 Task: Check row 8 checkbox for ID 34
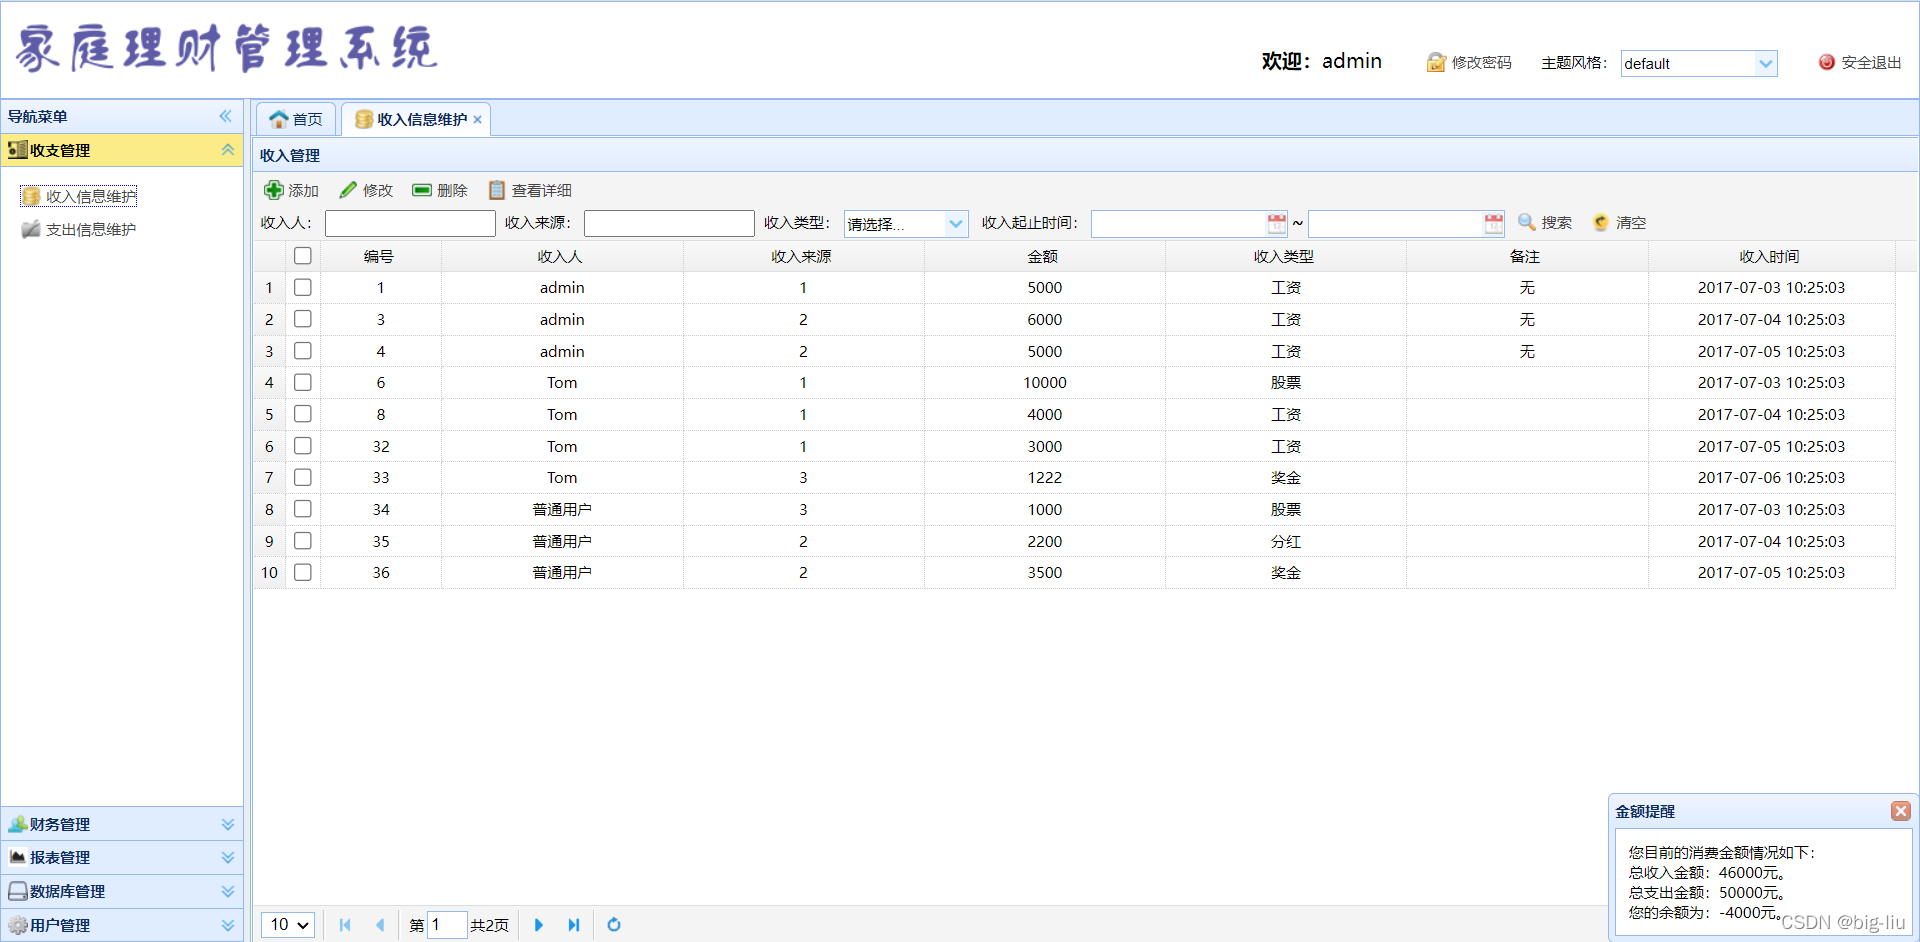(303, 509)
